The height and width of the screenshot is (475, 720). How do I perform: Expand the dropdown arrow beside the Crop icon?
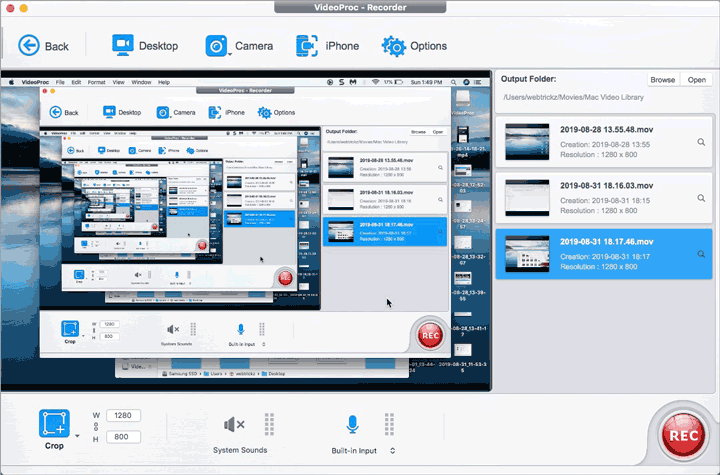click(77, 436)
